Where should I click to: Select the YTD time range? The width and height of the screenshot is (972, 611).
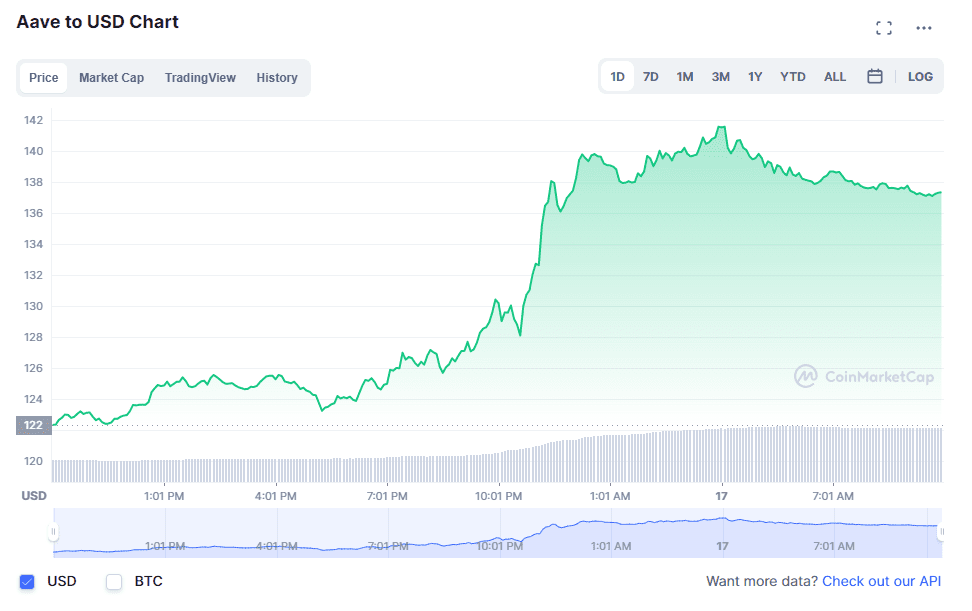(792, 76)
